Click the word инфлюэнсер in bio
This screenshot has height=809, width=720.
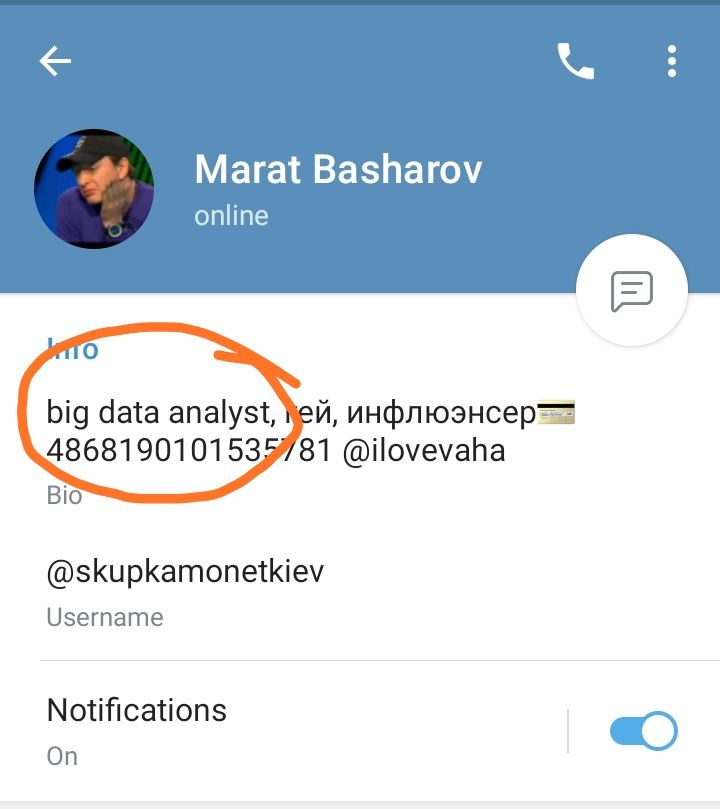pos(441,414)
